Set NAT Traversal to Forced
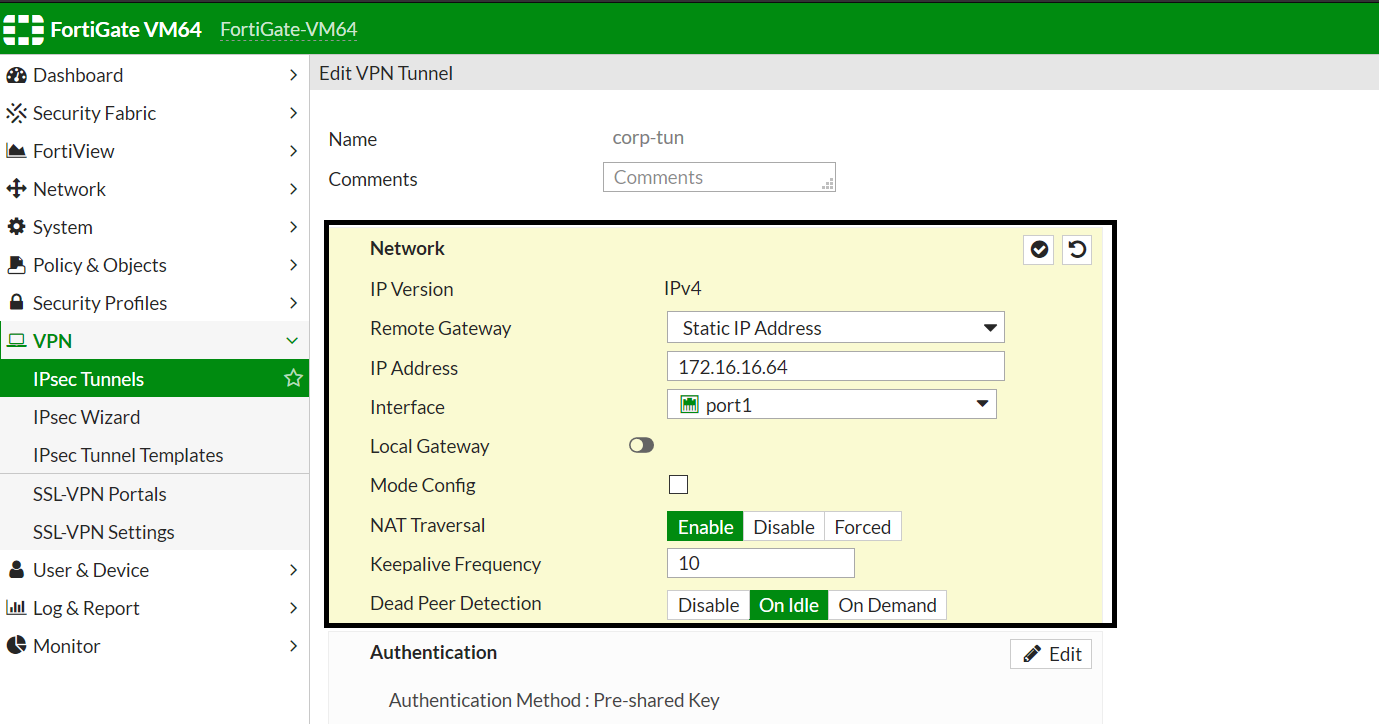 863,527
